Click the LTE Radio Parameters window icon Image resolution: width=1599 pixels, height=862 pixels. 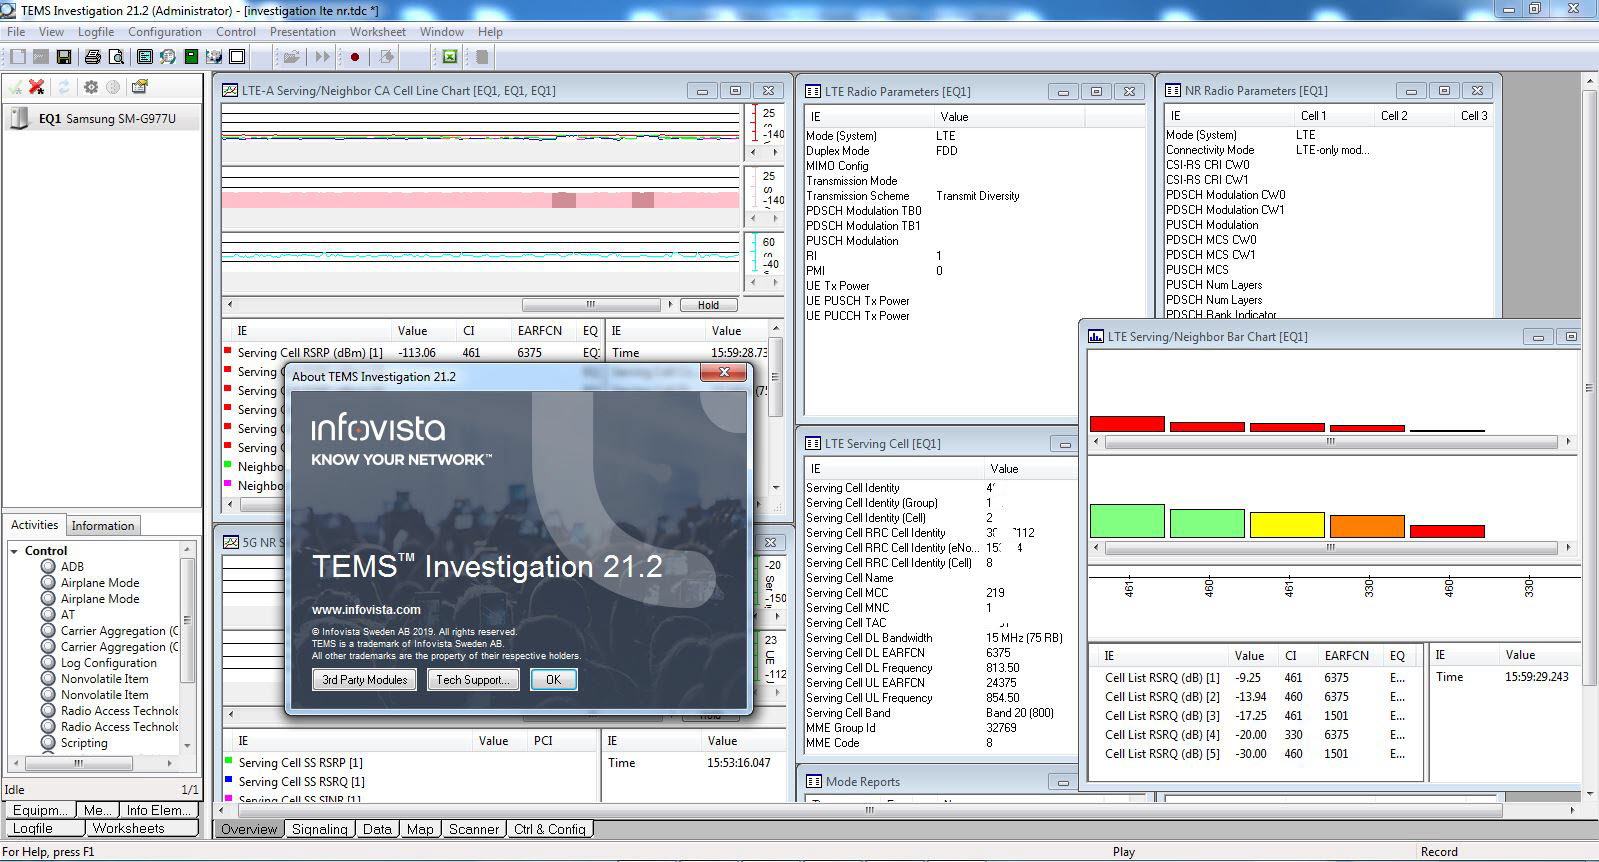[x=813, y=91]
